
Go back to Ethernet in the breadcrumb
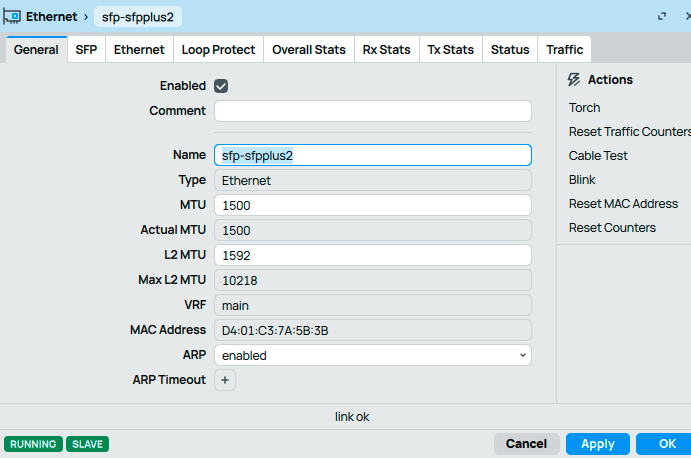52,17
